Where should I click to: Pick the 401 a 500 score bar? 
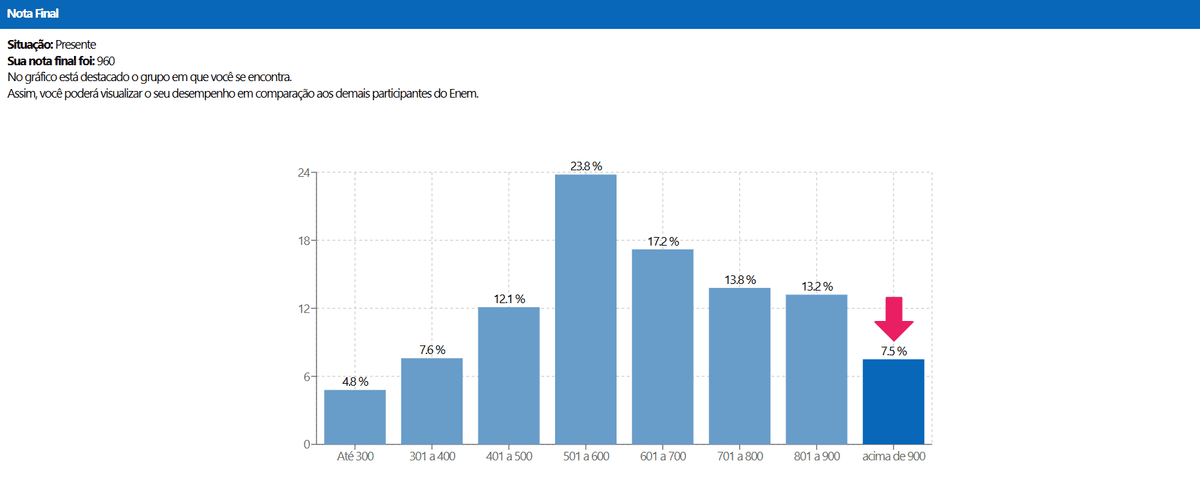[508, 376]
